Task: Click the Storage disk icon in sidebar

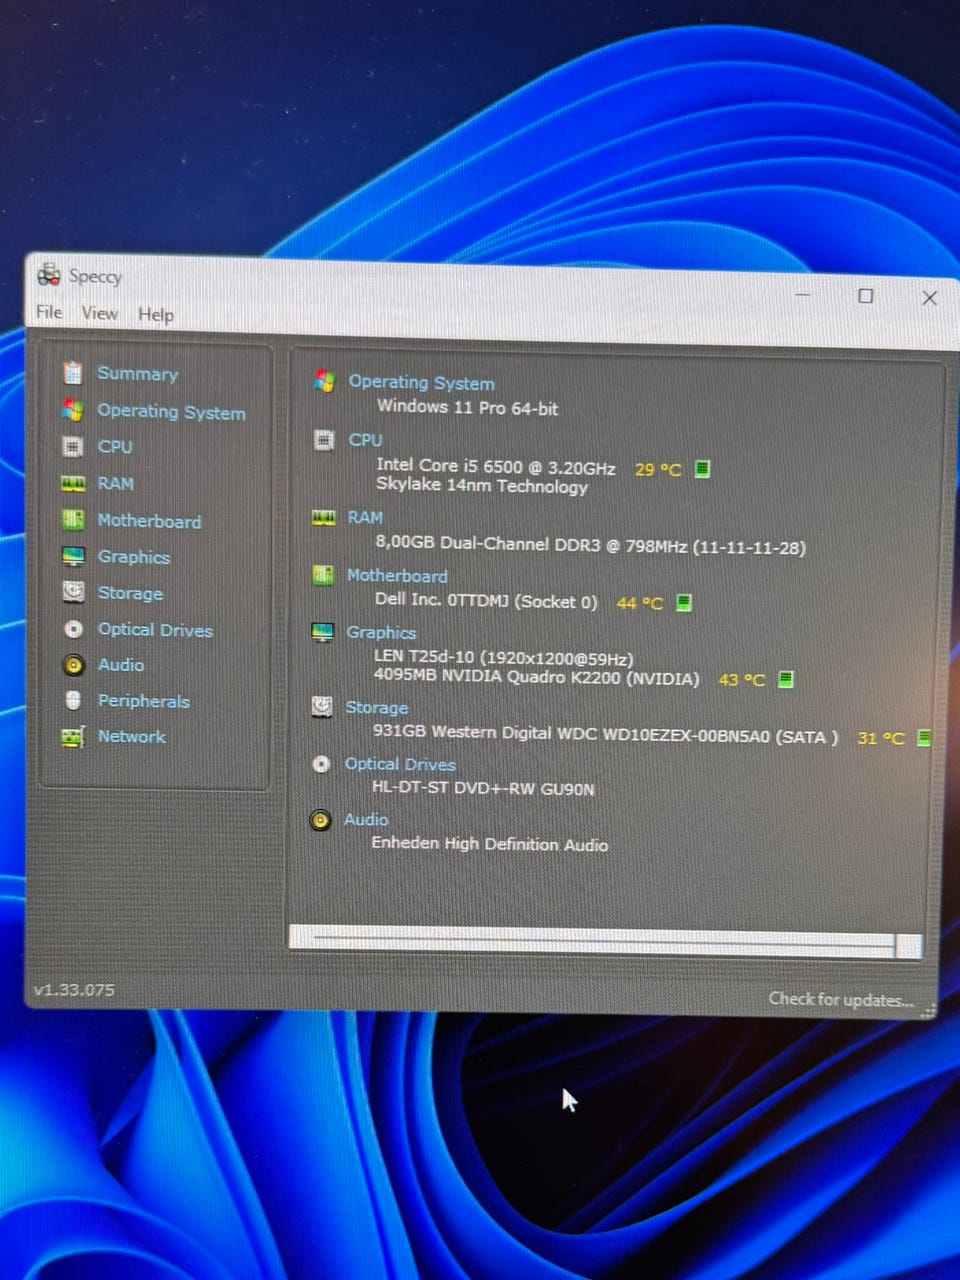Action: [73, 592]
